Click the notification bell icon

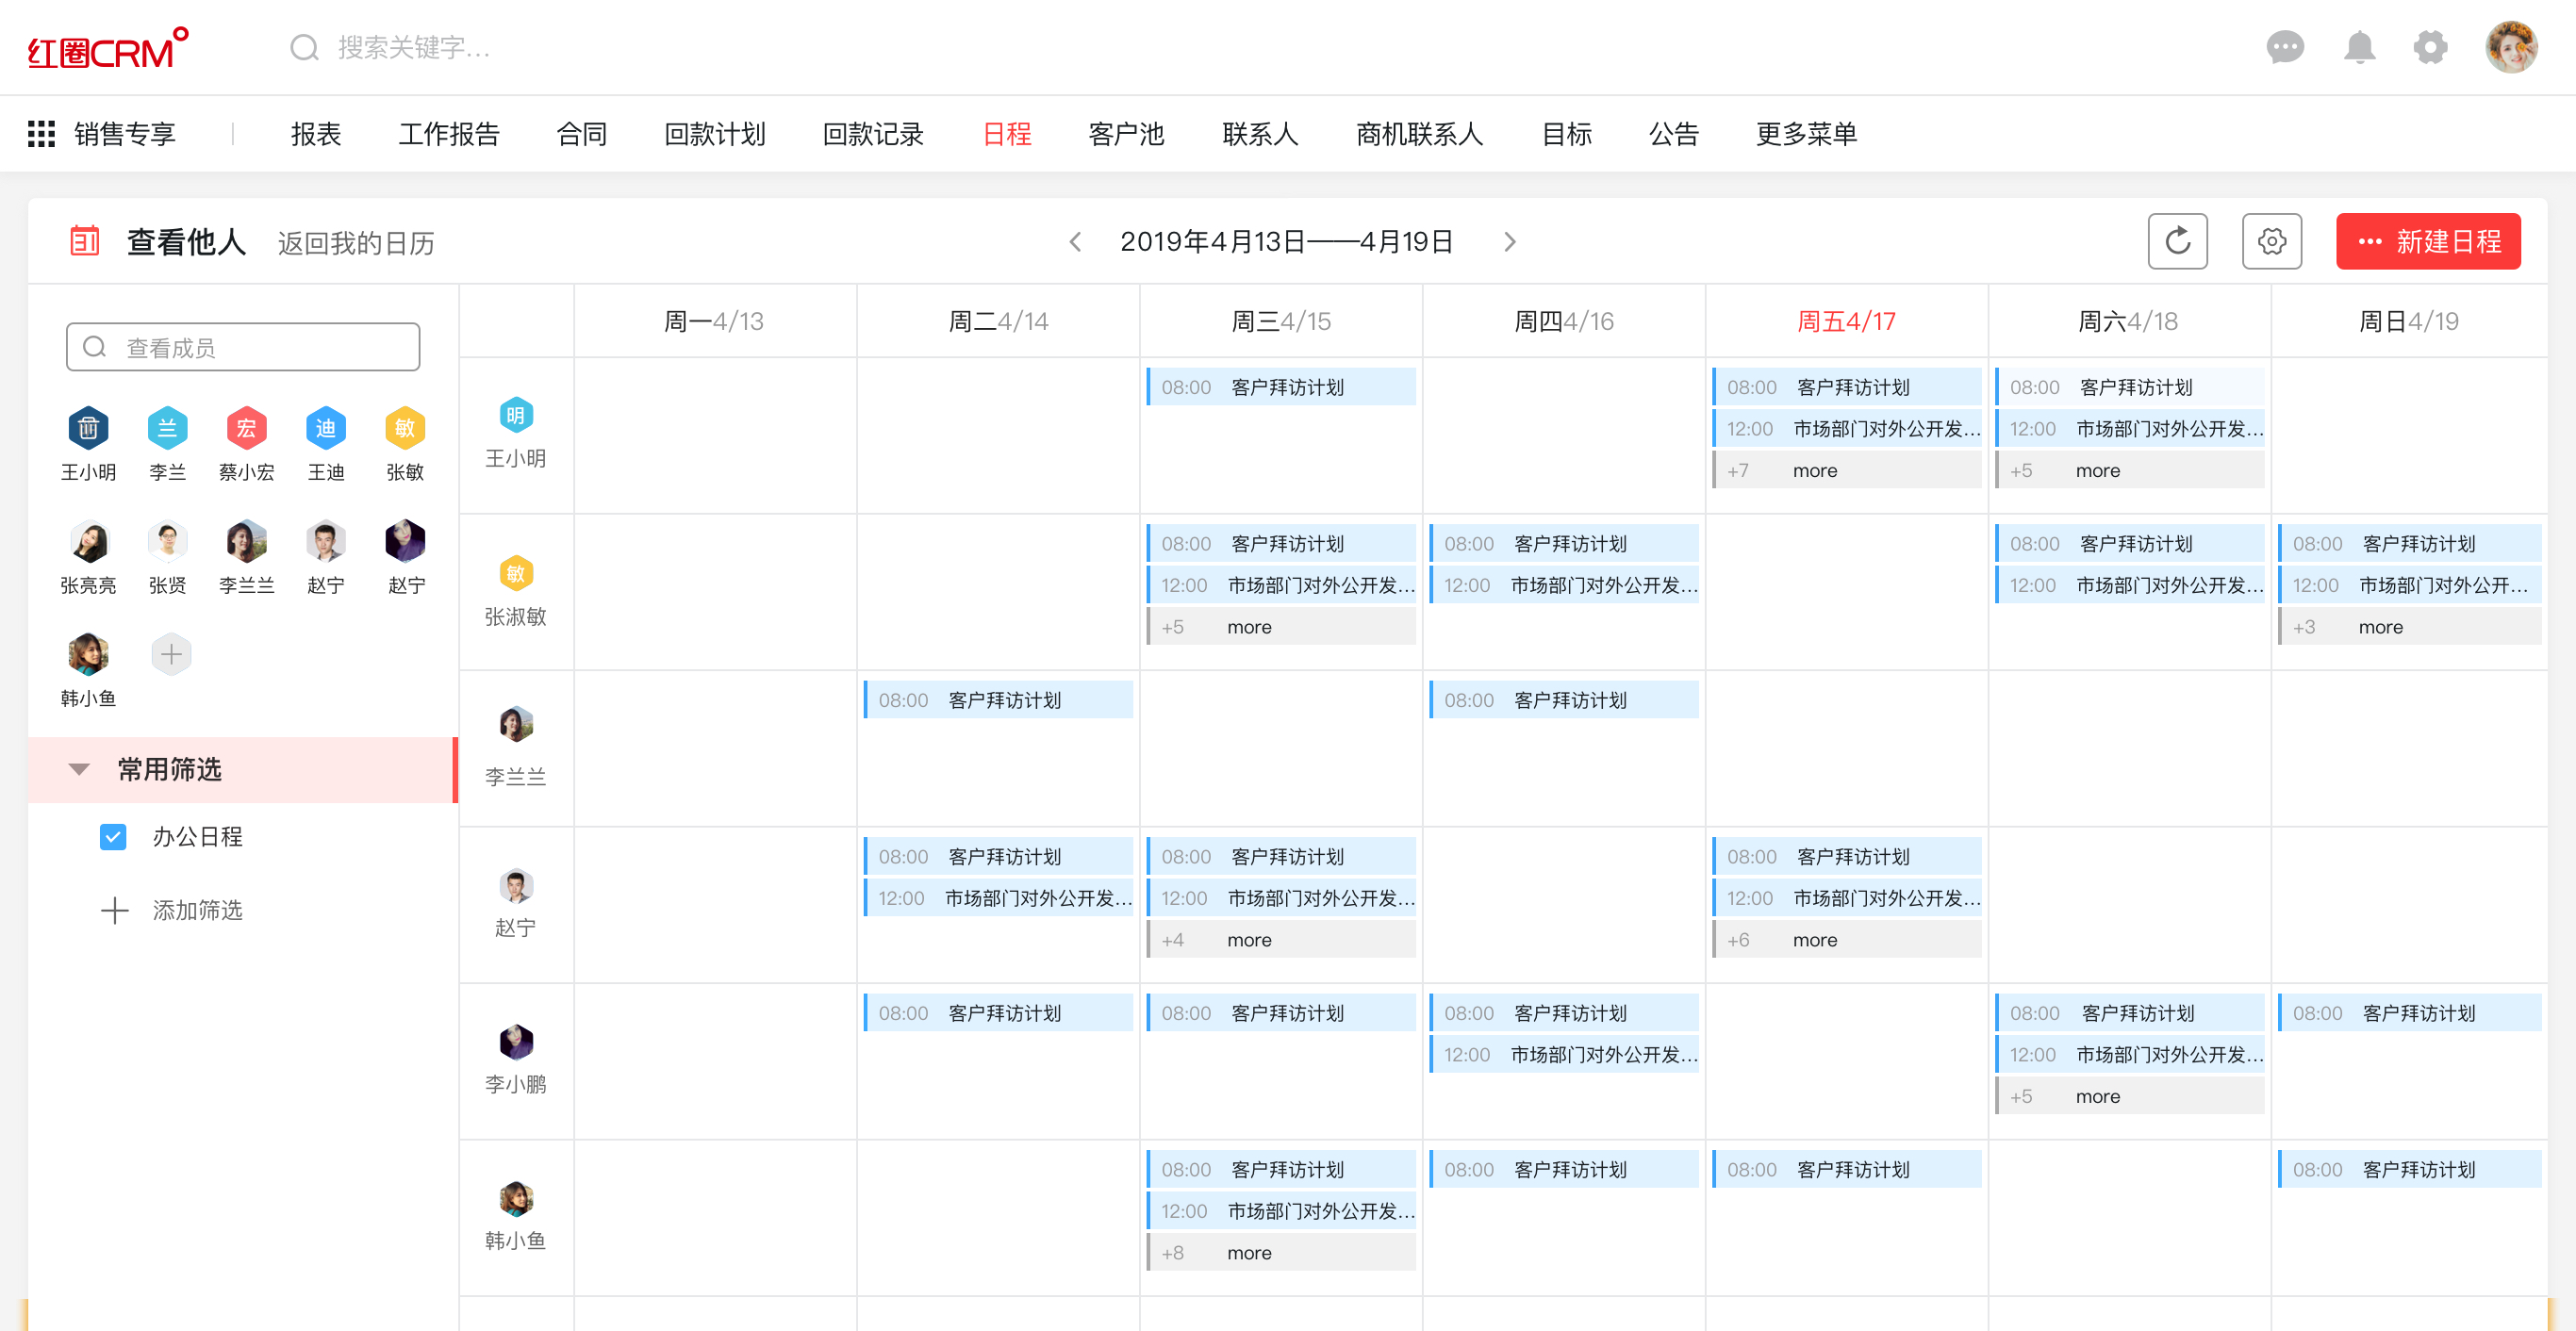[2359, 47]
